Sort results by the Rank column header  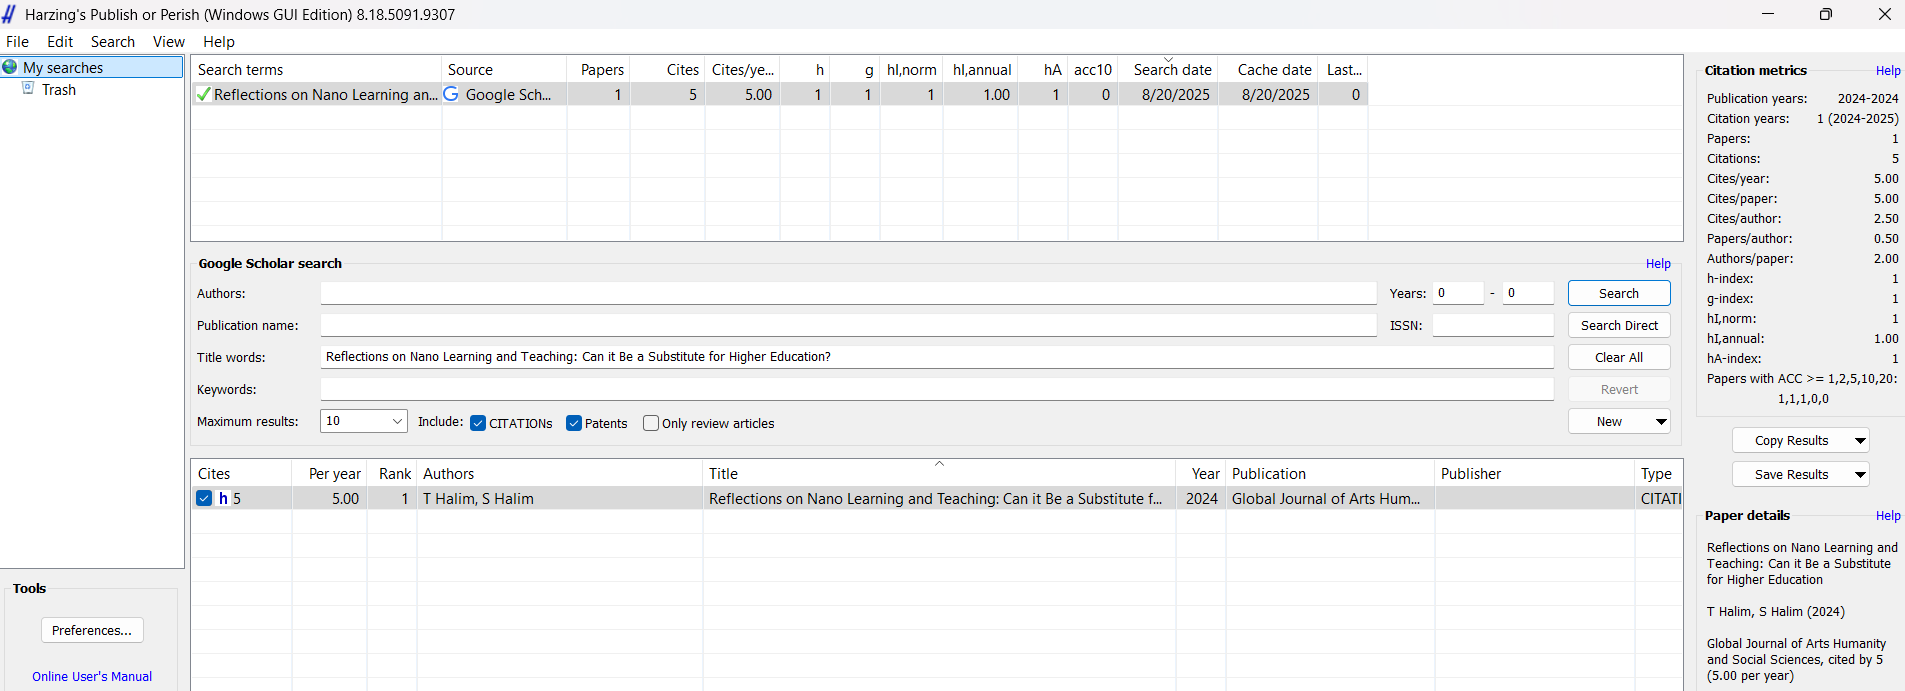point(392,474)
